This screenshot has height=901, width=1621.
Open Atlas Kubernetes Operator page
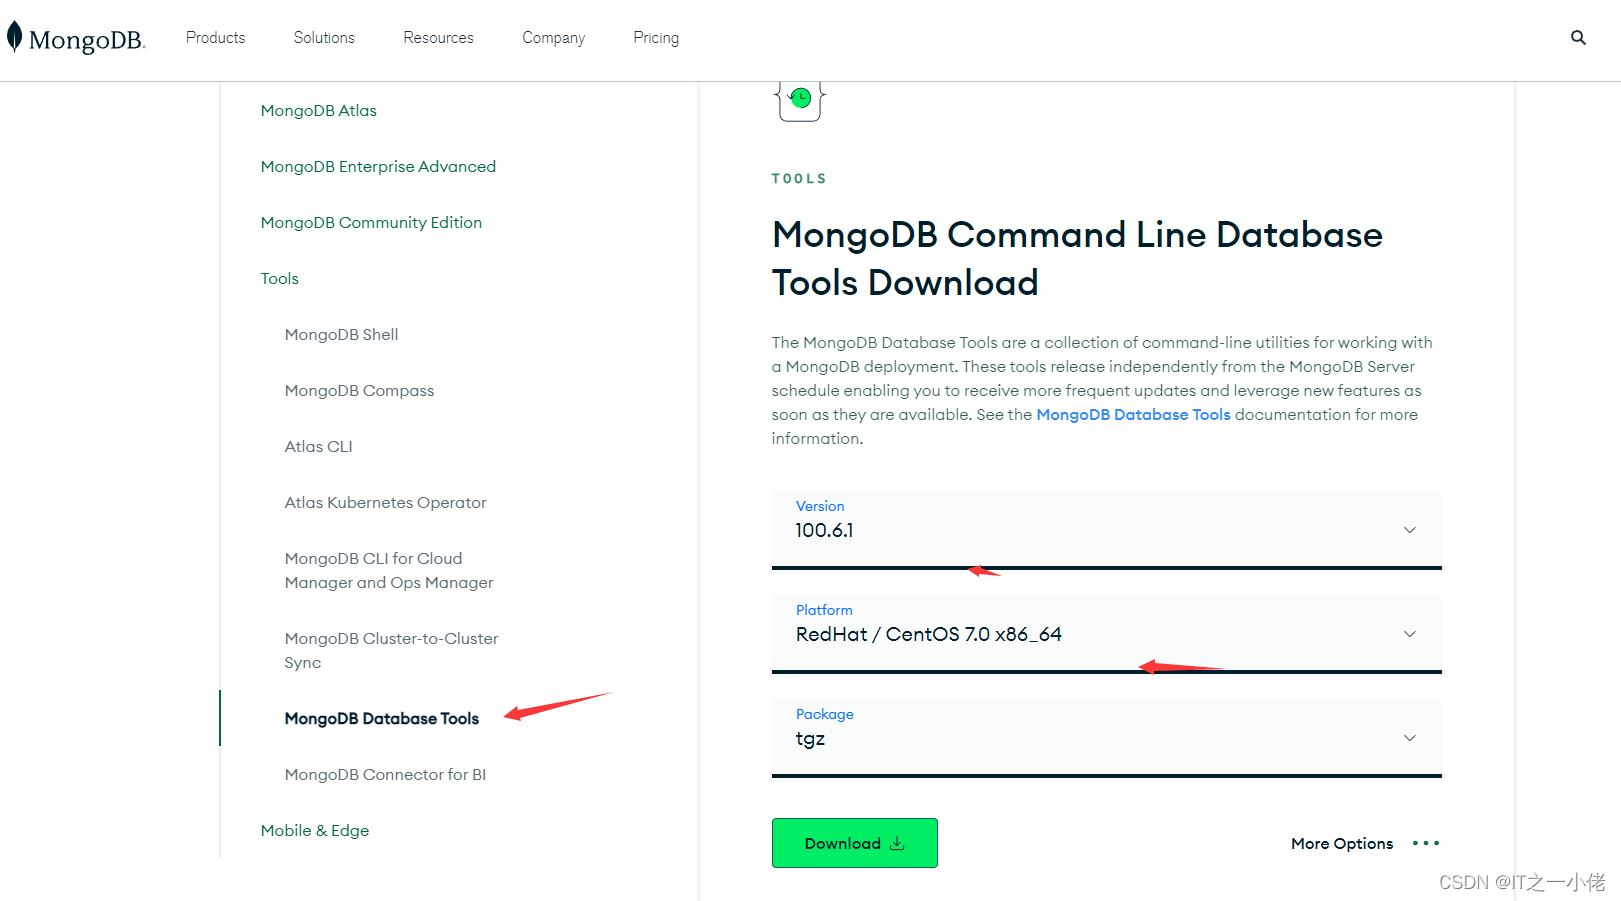385,503
